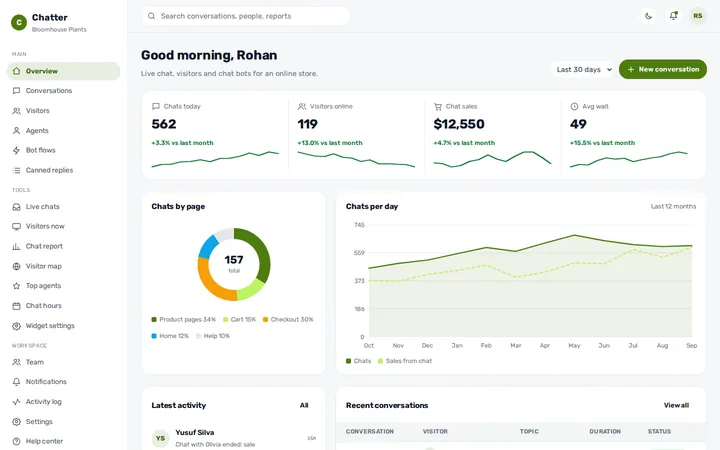This screenshot has height=450, width=720.
Task: Sort by the STATUS column header
Action: pyautogui.click(x=659, y=432)
